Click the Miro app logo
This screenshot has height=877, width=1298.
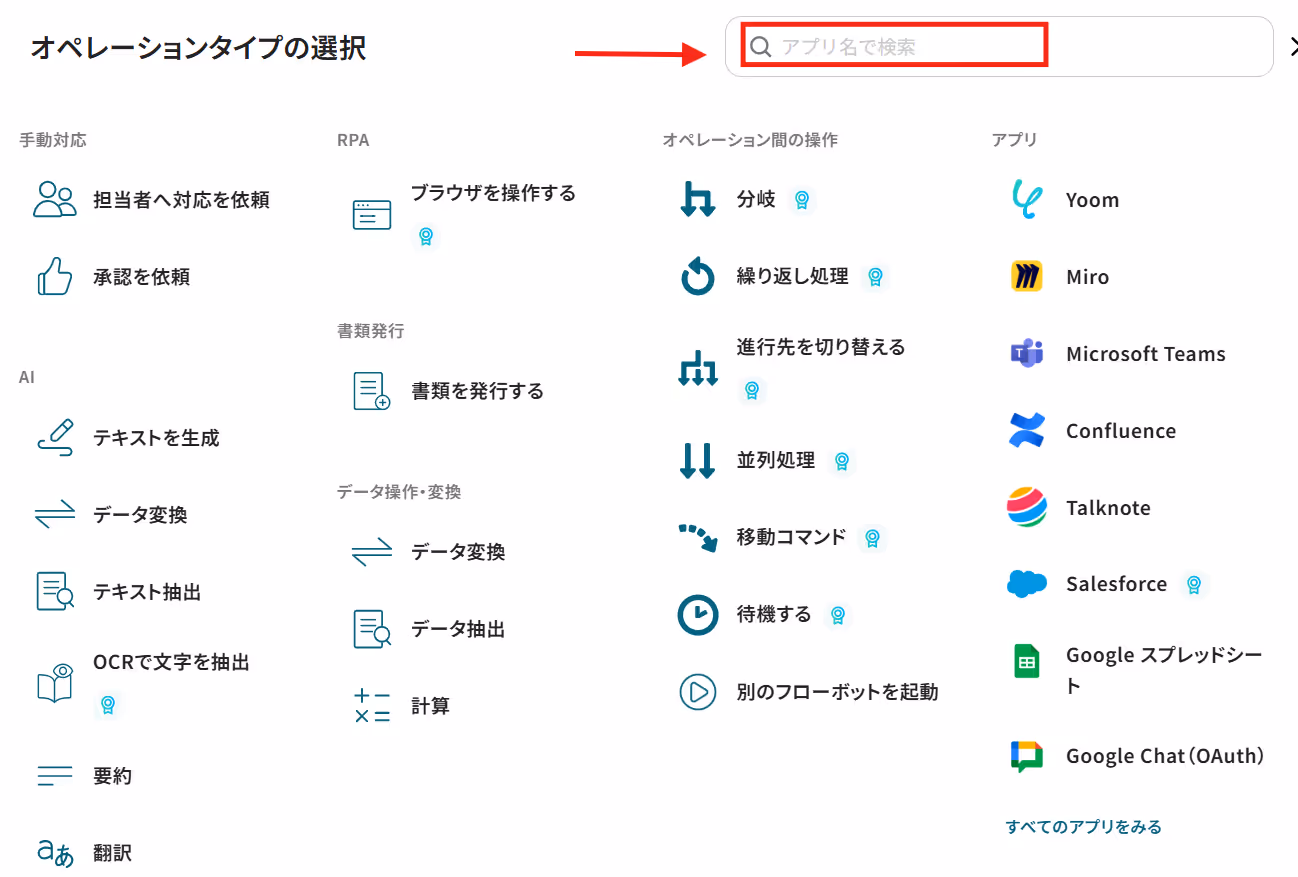pyautogui.click(x=1027, y=277)
